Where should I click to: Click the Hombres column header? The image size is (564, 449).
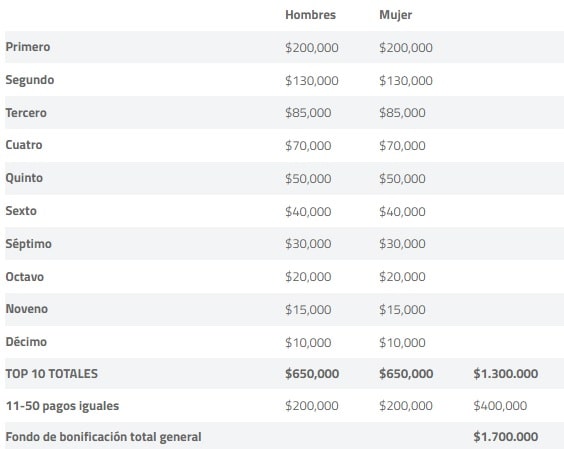tap(310, 15)
